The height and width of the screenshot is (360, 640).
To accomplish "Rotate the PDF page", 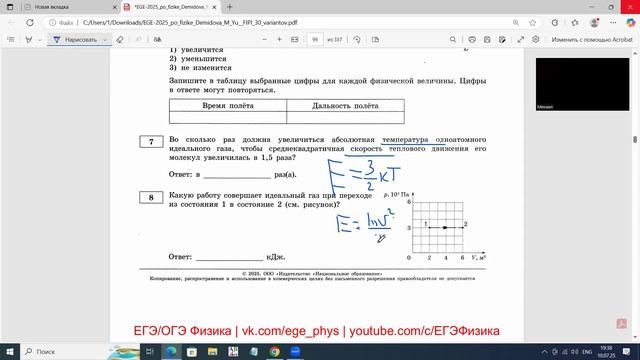I will point(357,40).
